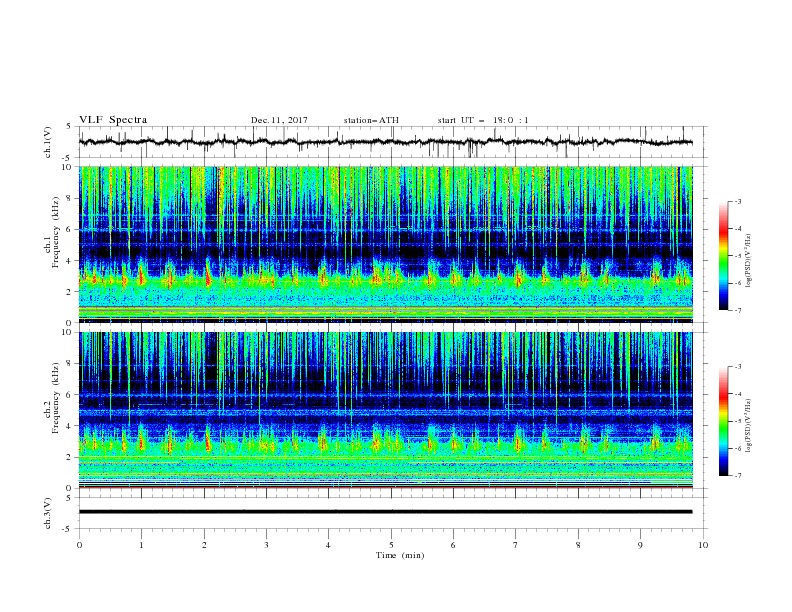Select the "start UT = 18:0 :1" text
This screenshot has height=612, width=792.
click(x=483, y=120)
